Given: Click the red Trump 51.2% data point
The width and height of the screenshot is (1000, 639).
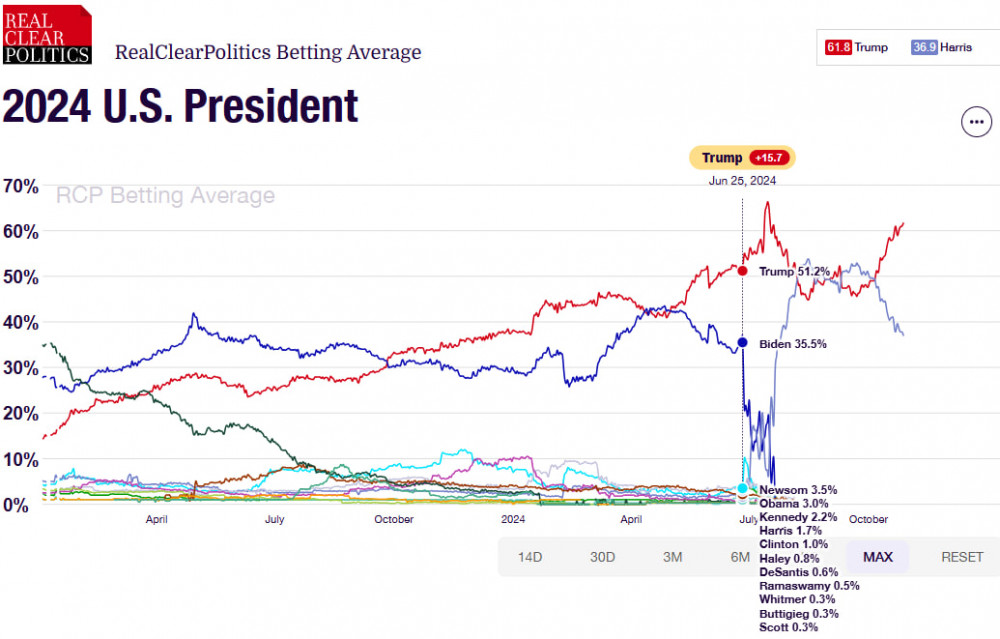Looking at the screenshot, I should [x=742, y=271].
